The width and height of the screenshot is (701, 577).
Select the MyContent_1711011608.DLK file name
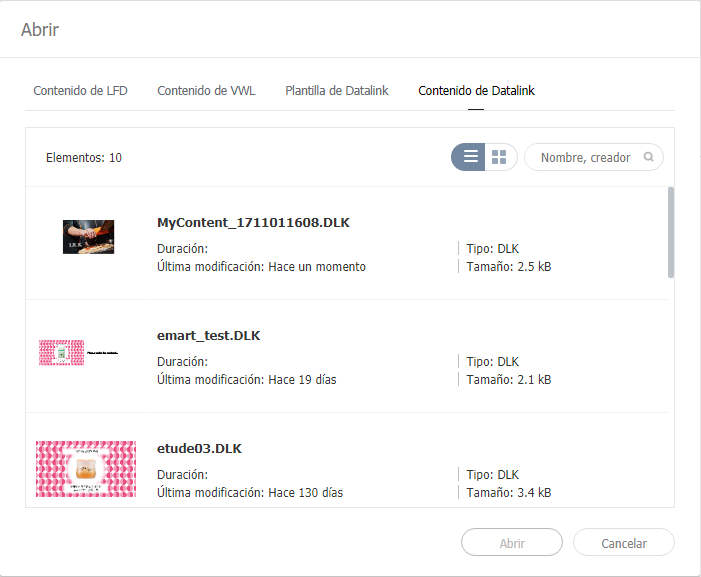coord(254,222)
